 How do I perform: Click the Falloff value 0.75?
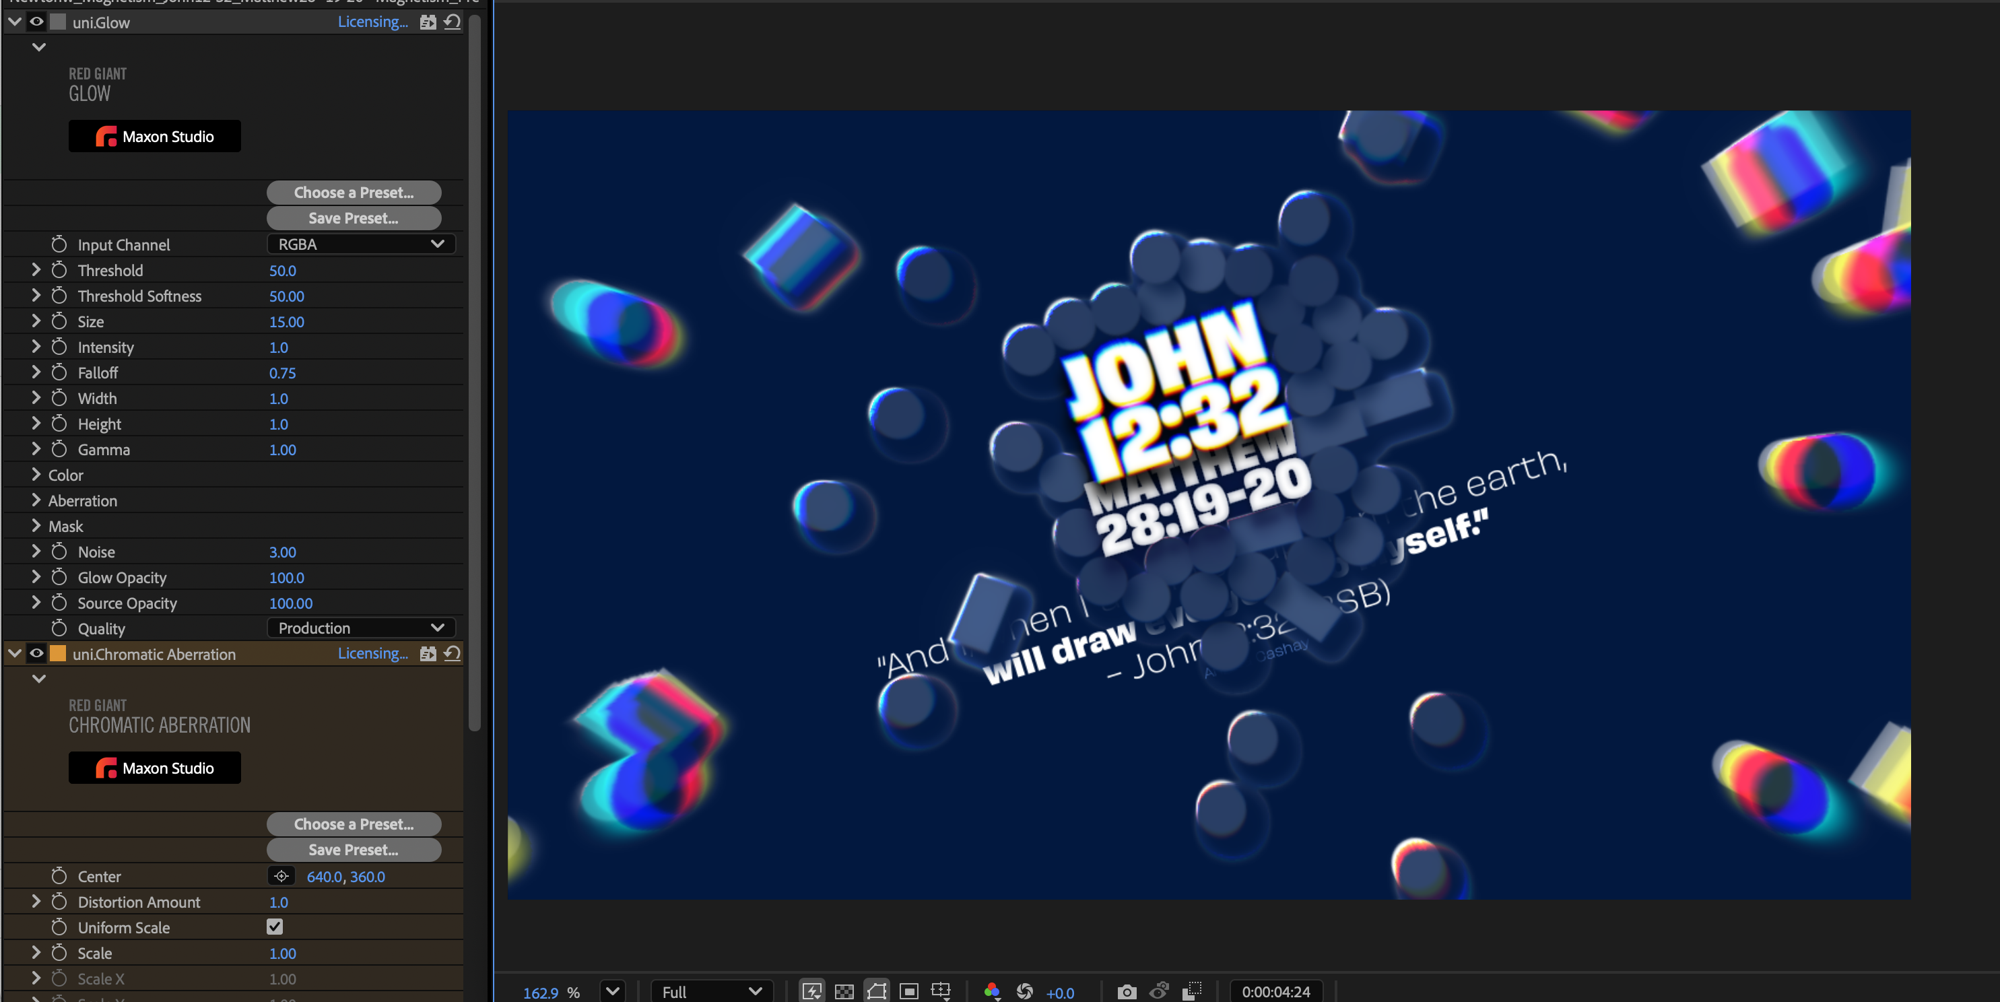(x=283, y=373)
